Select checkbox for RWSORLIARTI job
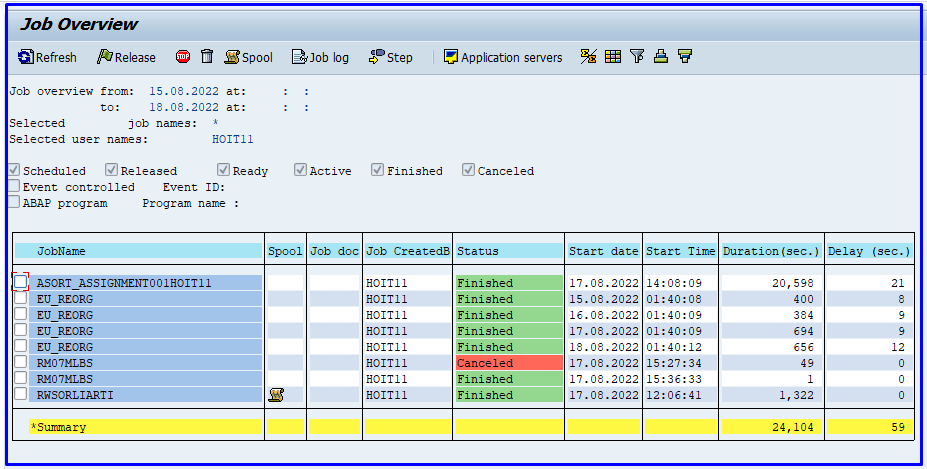 21,393
